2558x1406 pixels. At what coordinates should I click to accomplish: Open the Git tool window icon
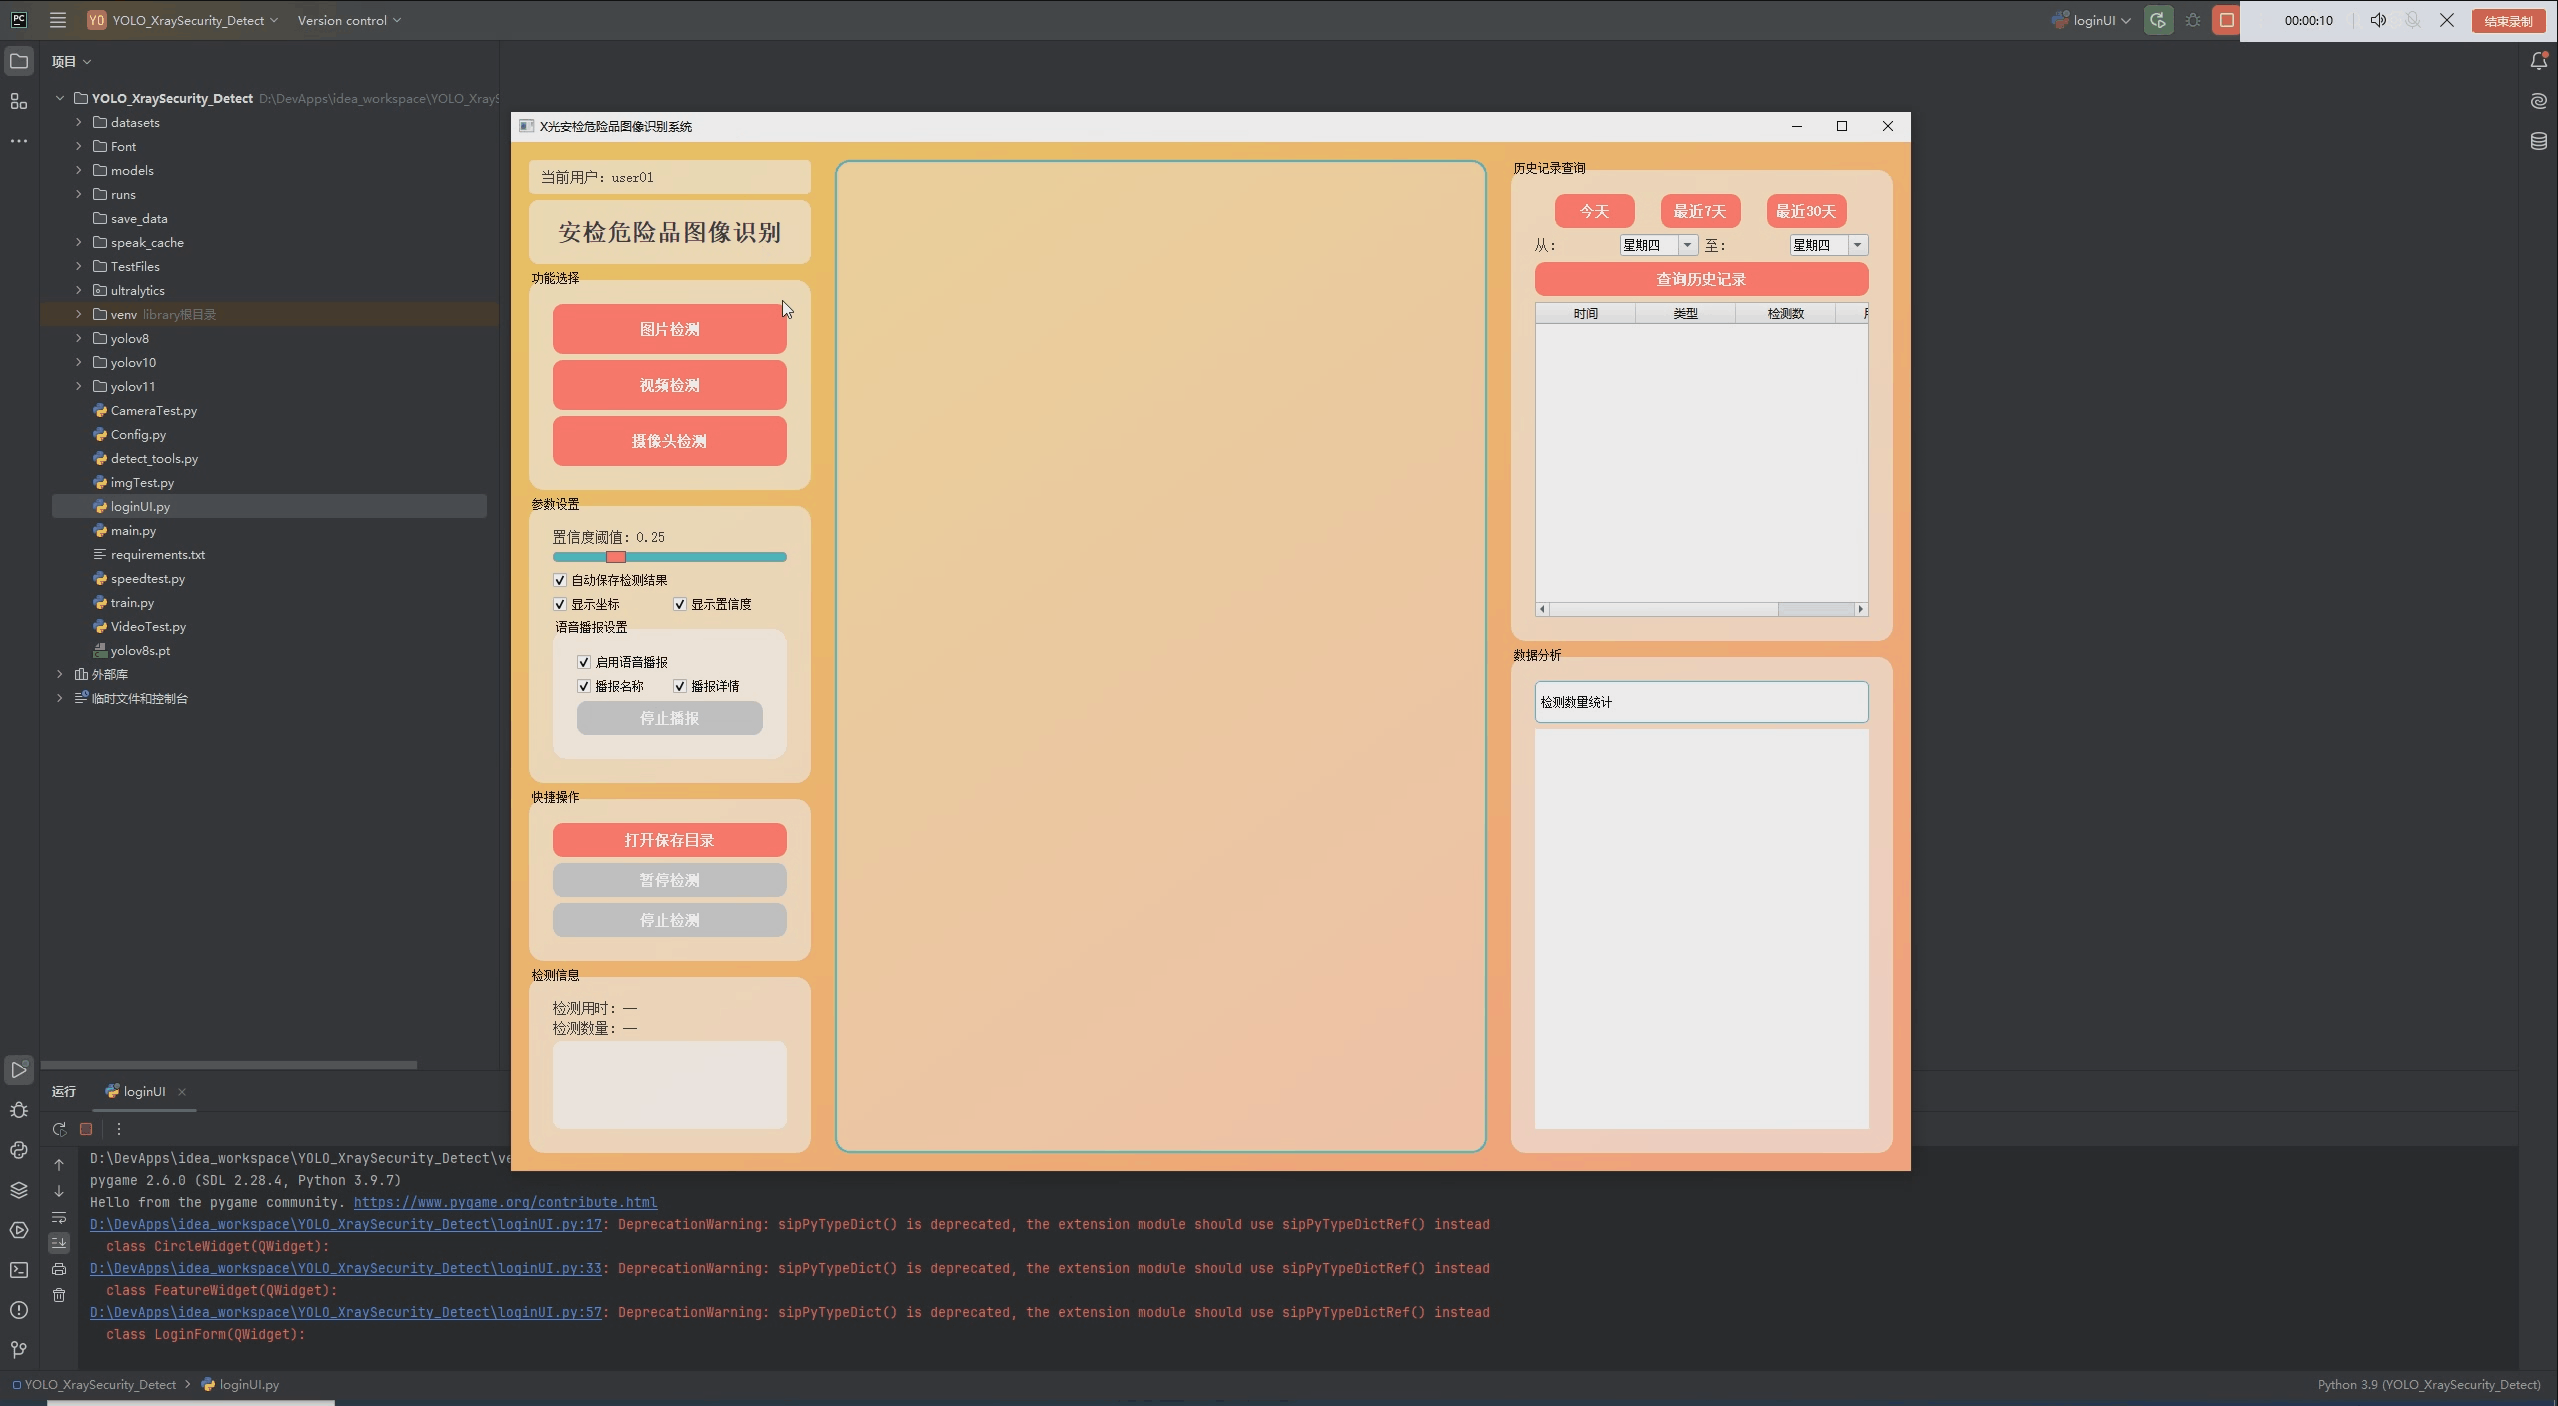[19, 1350]
